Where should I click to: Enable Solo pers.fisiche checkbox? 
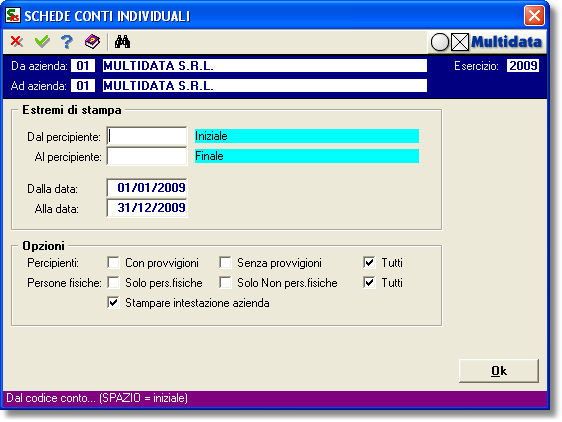coord(113,283)
